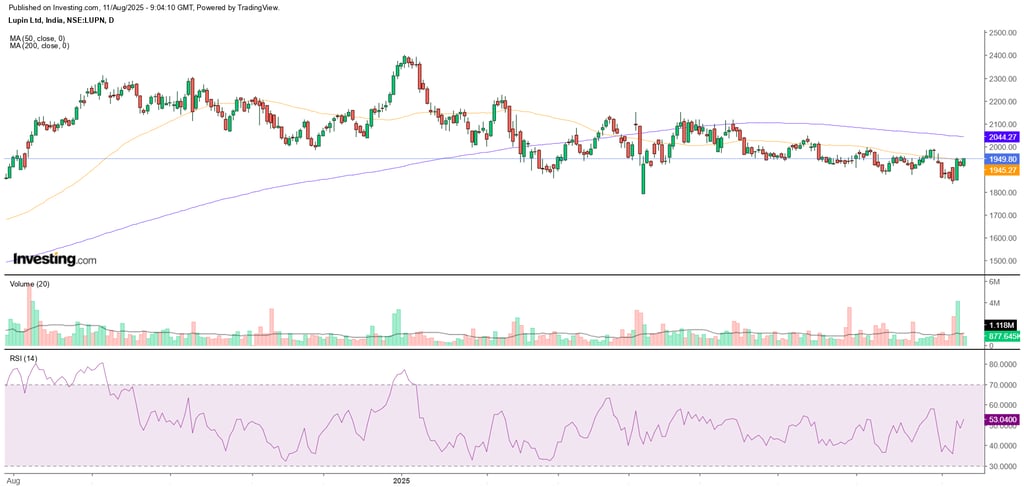Click the 30.0000 RSI axis label

pos(1003,466)
